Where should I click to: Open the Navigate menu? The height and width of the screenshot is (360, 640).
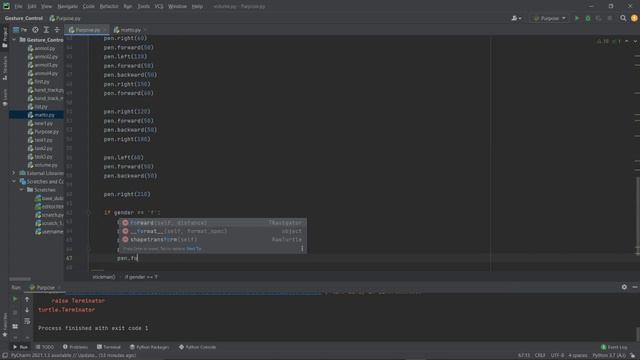pyautogui.click(x=67, y=7)
